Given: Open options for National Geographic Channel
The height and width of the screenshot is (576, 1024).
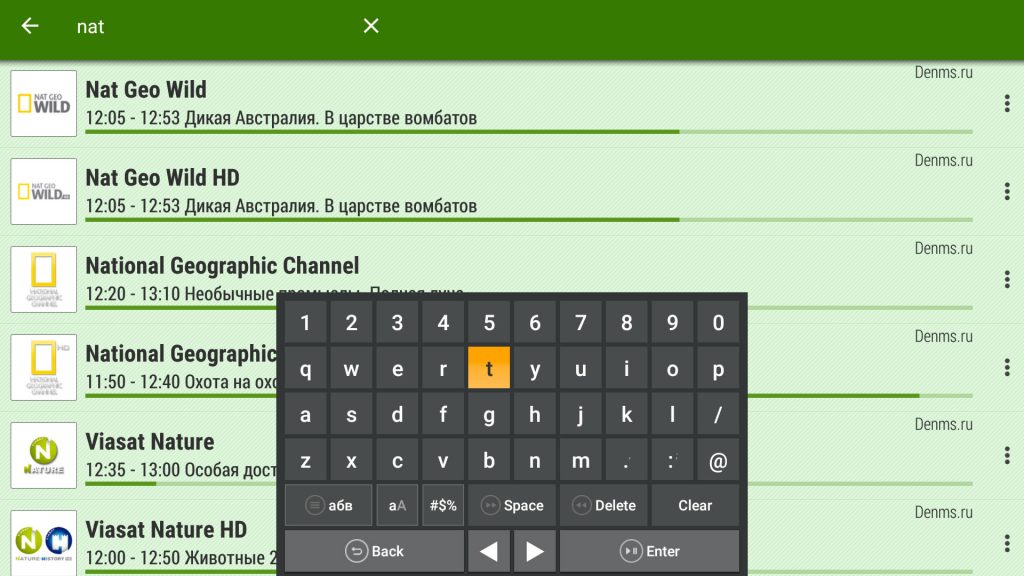Looking at the screenshot, I should (1007, 280).
